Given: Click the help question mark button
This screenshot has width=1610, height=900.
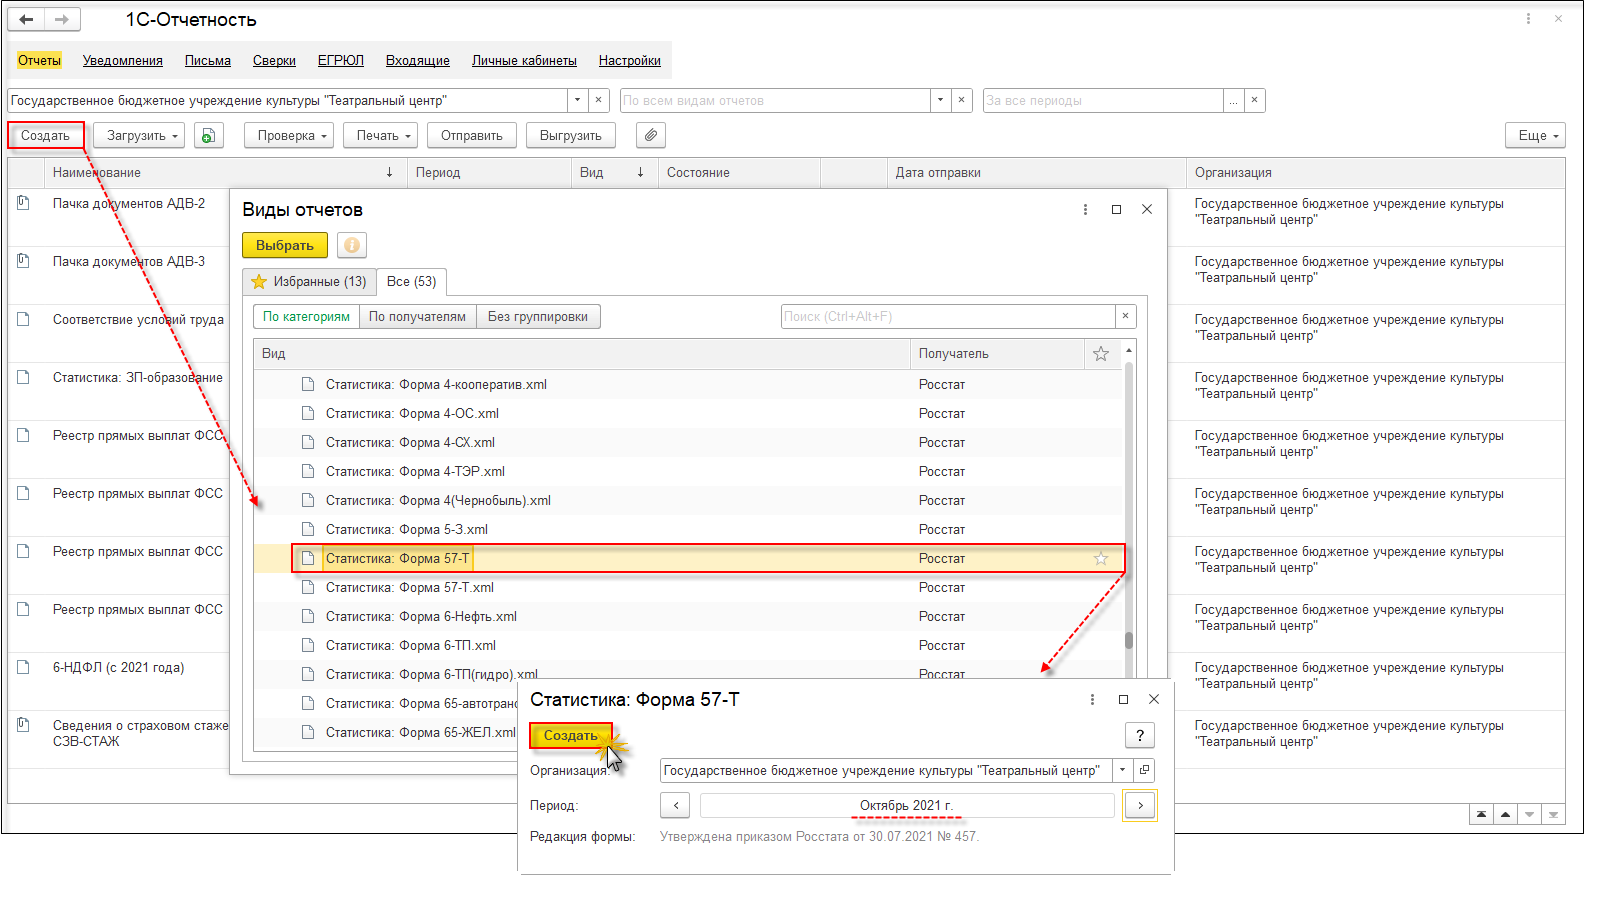Looking at the screenshot, I should [x=1140, y=735].
